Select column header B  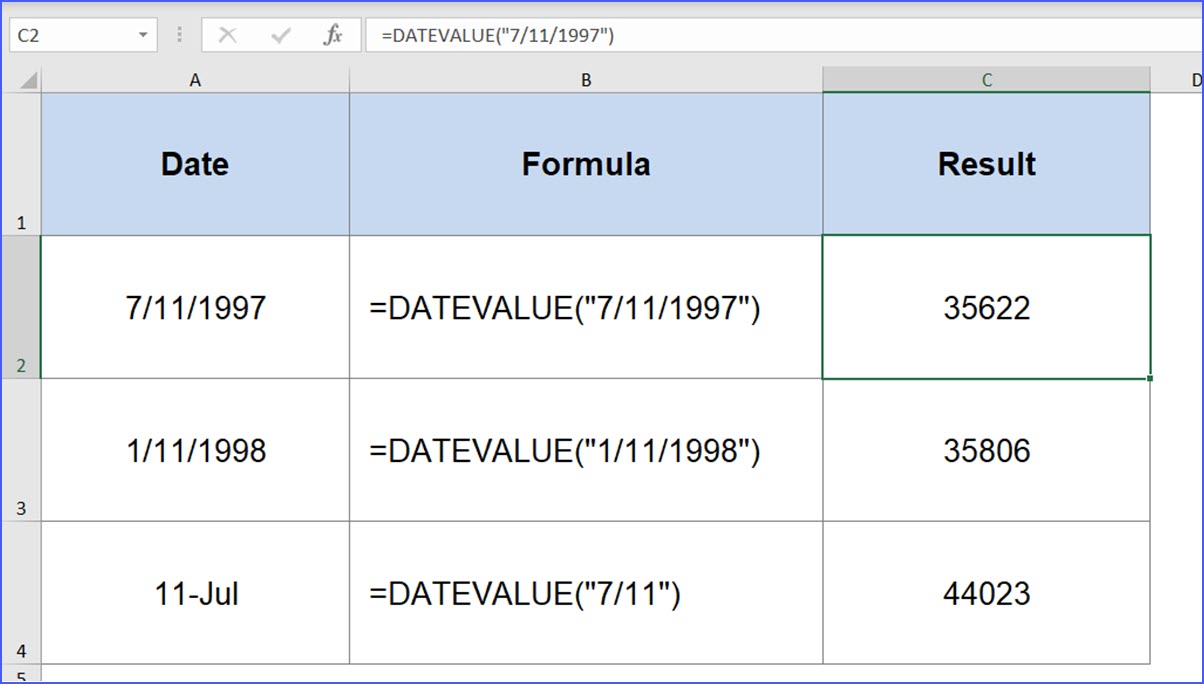click(x=586, y=79)
